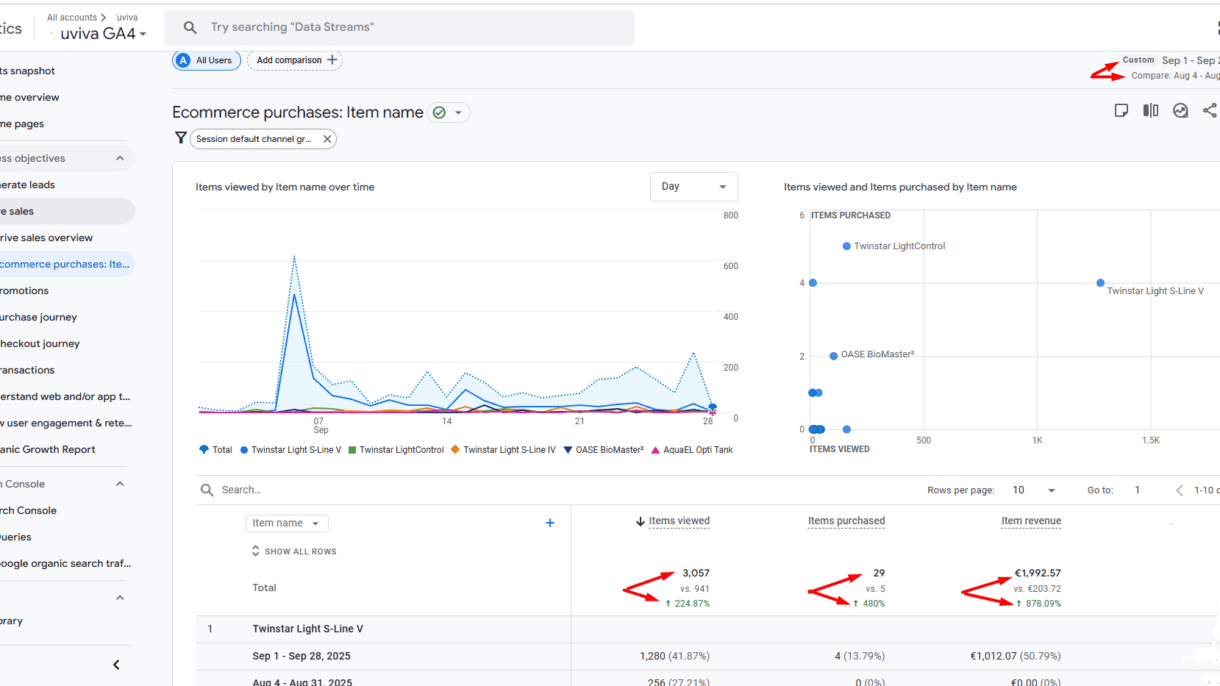Viewport: 1220px width, 686px height.
Task: Open the Checkout journey report
Action: 39,344
